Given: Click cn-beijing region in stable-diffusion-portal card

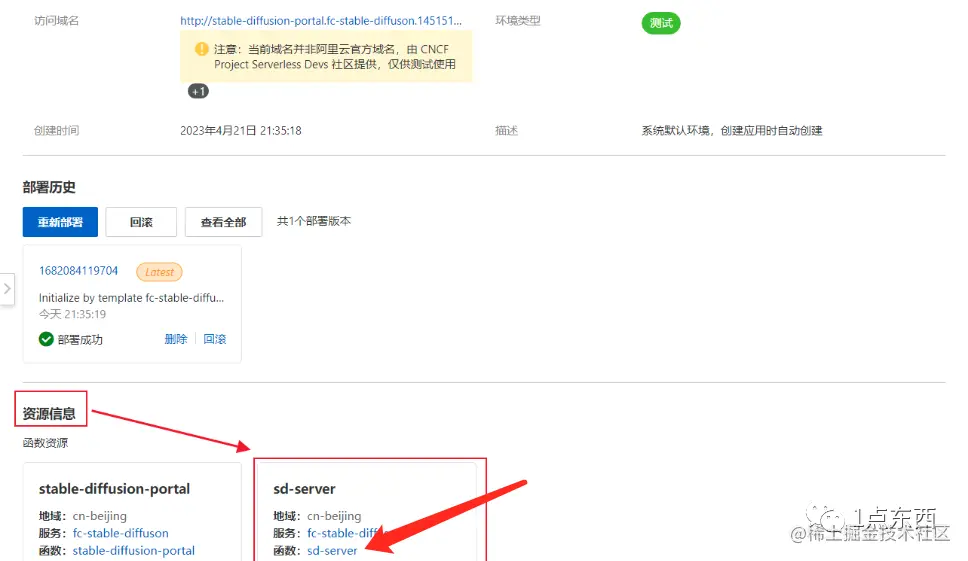Looking at the screenshot, I should [x=99, y=516].
